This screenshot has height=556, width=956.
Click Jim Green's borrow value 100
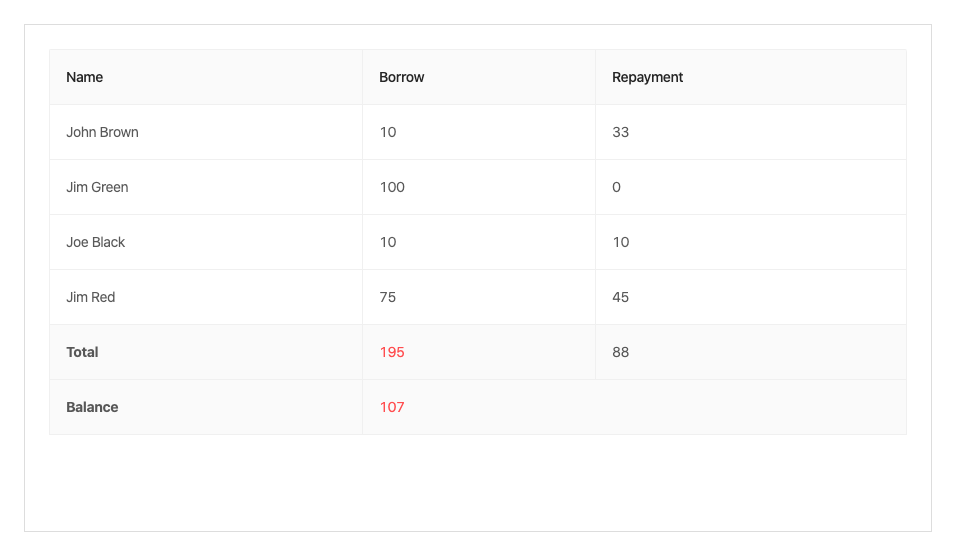(392, 187)
